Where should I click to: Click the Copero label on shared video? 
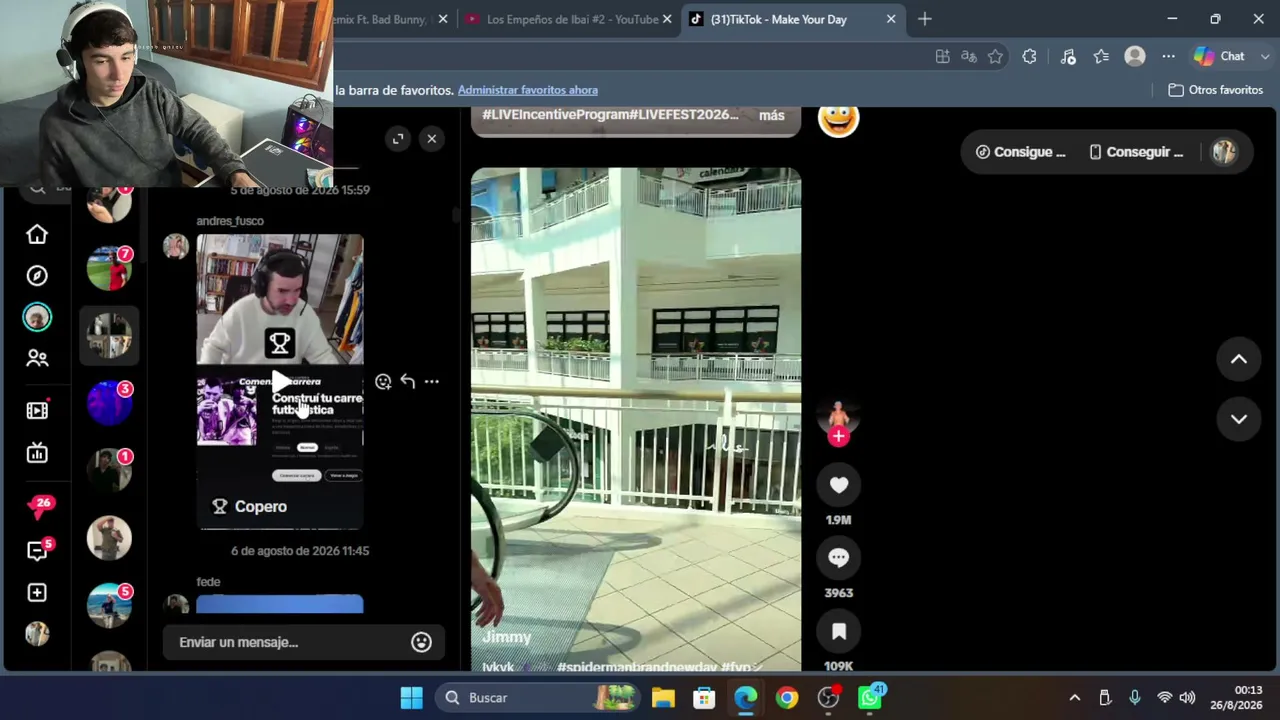click(250, 507)
